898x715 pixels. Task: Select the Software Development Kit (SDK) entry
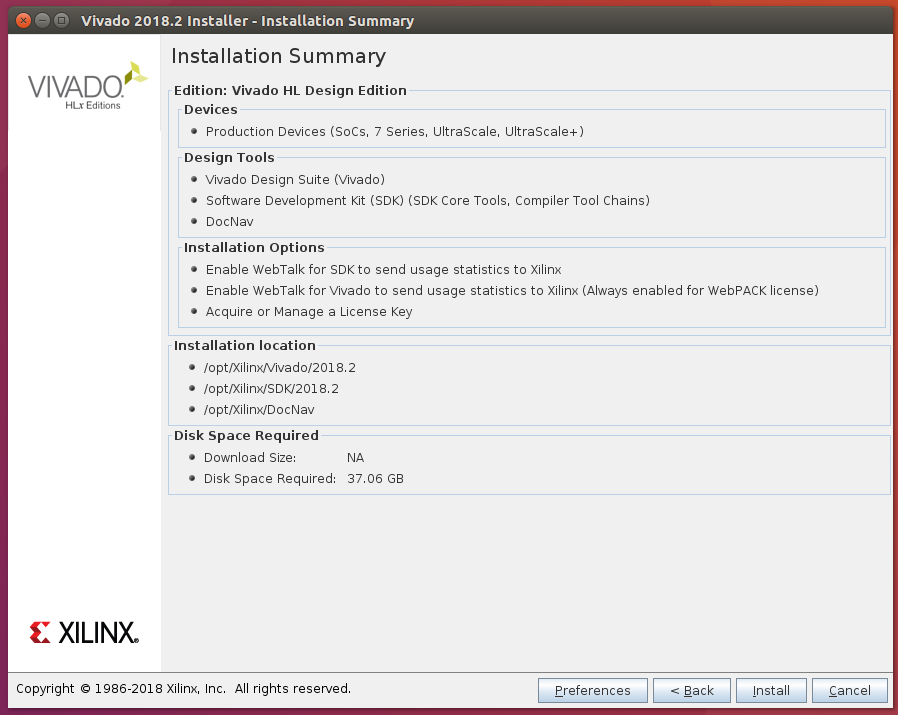coord(428,201)
